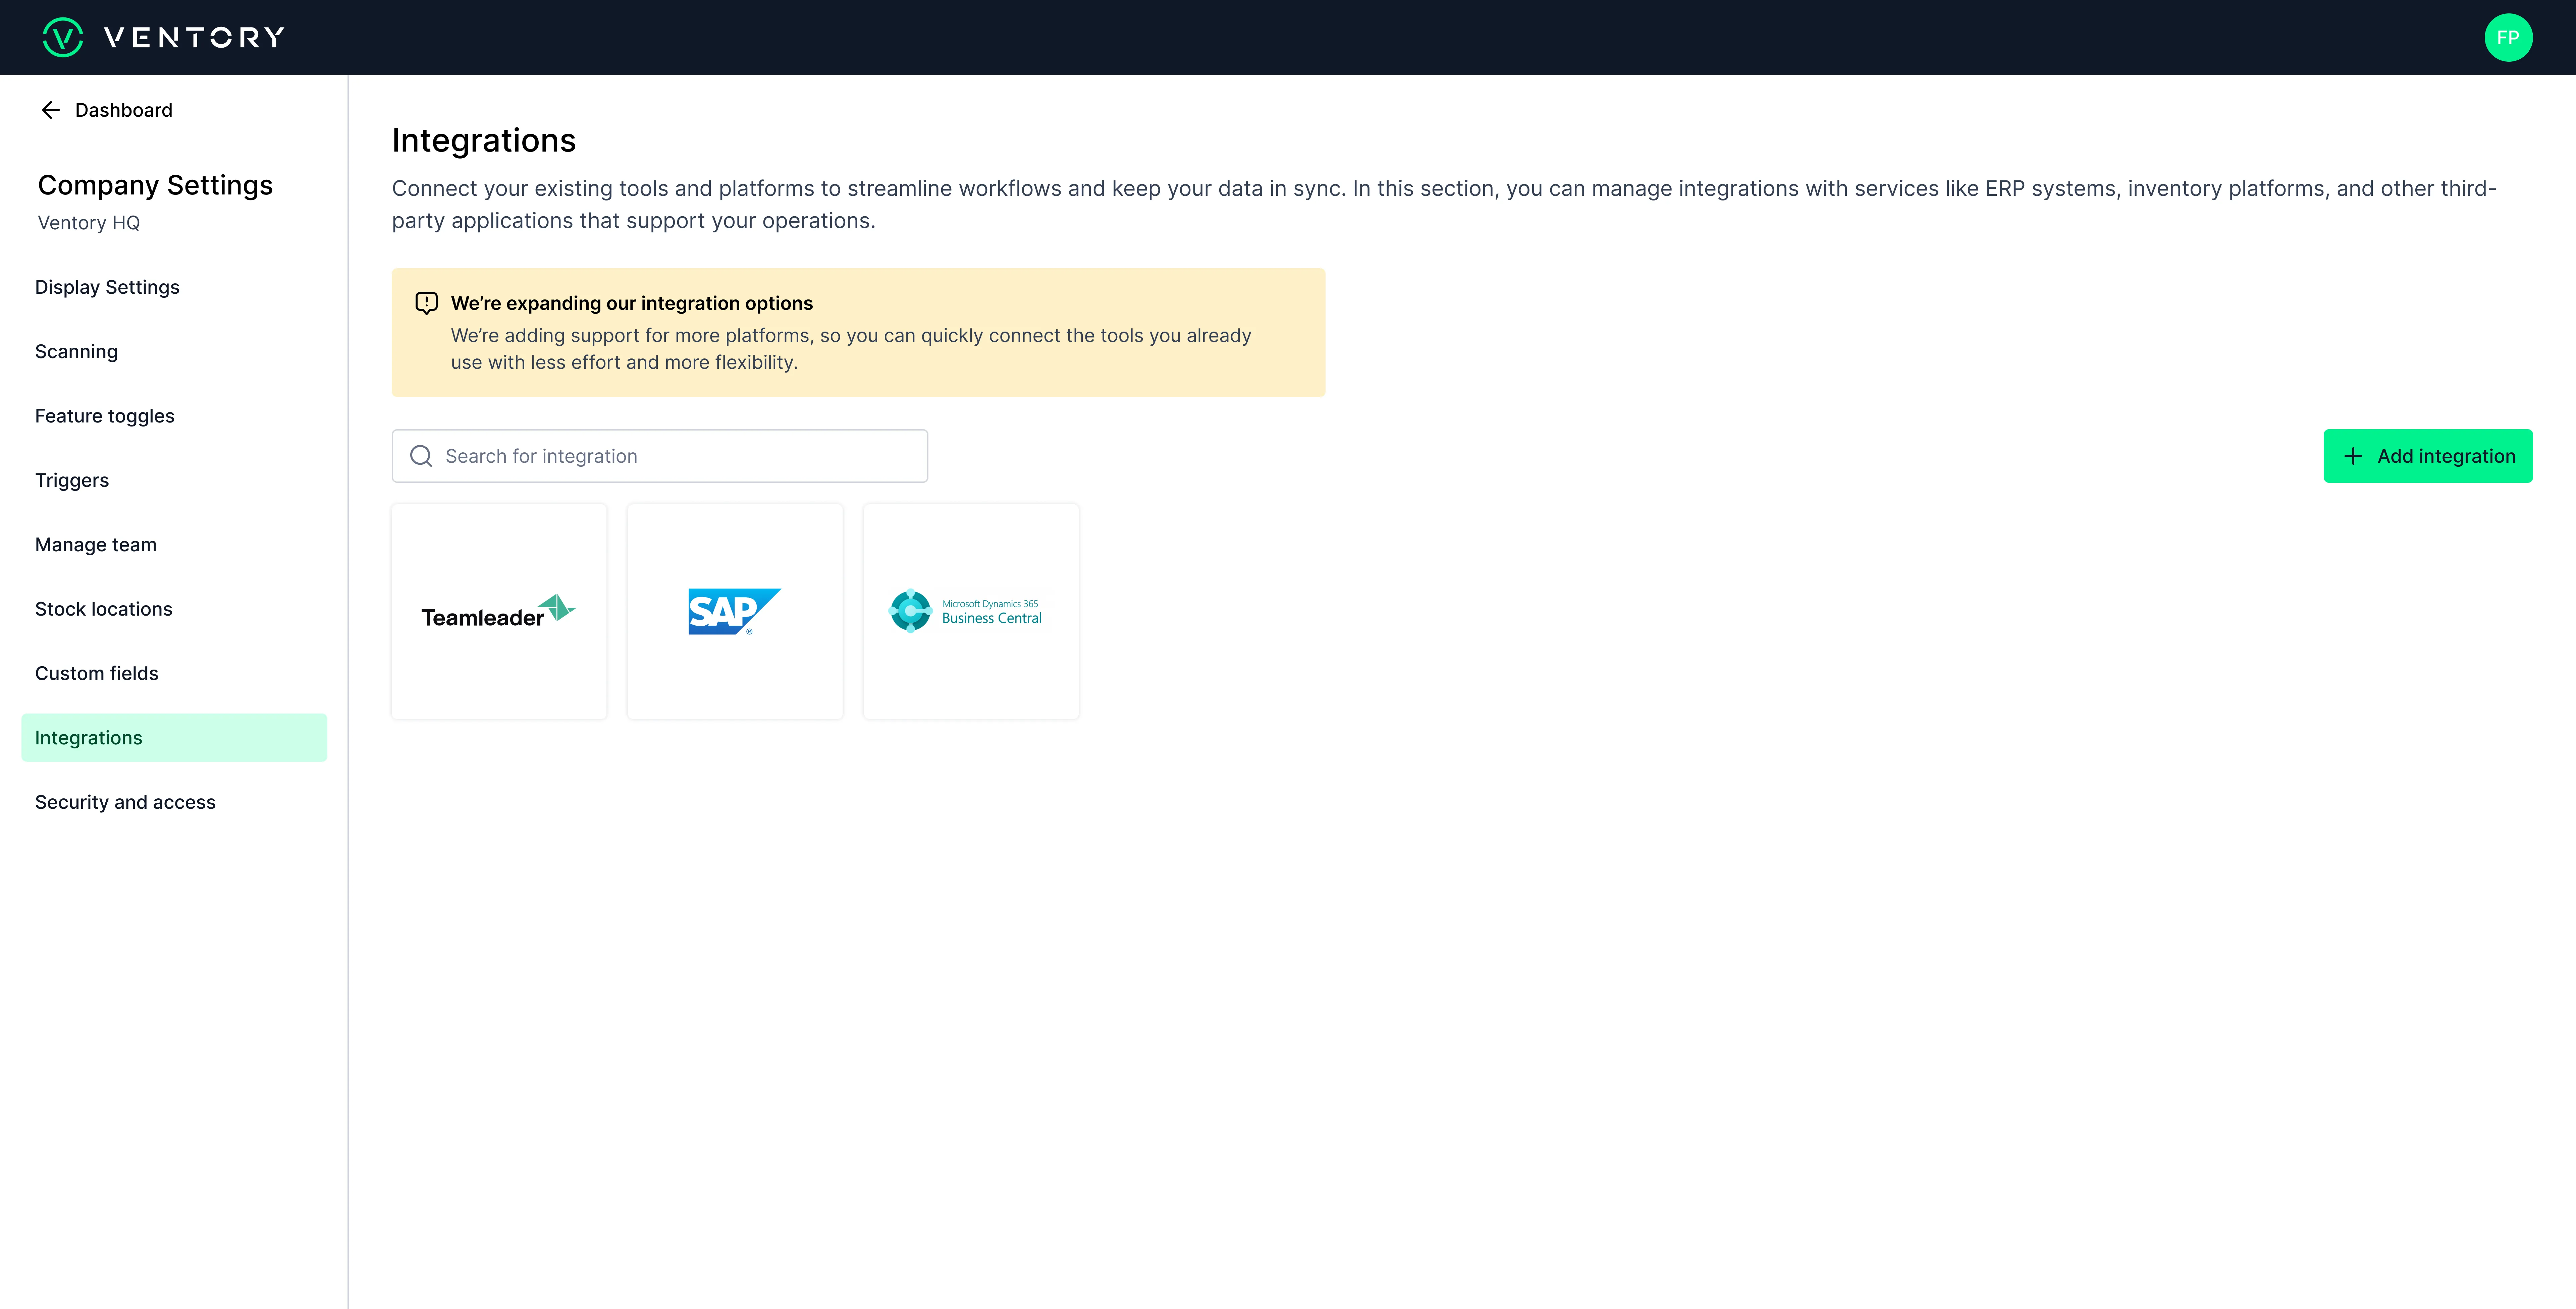Image resolution: width=2576 pixels, height=1309 pixels.
Task: Click the back arrow next to Dashboard
Action: pos(51,110)
